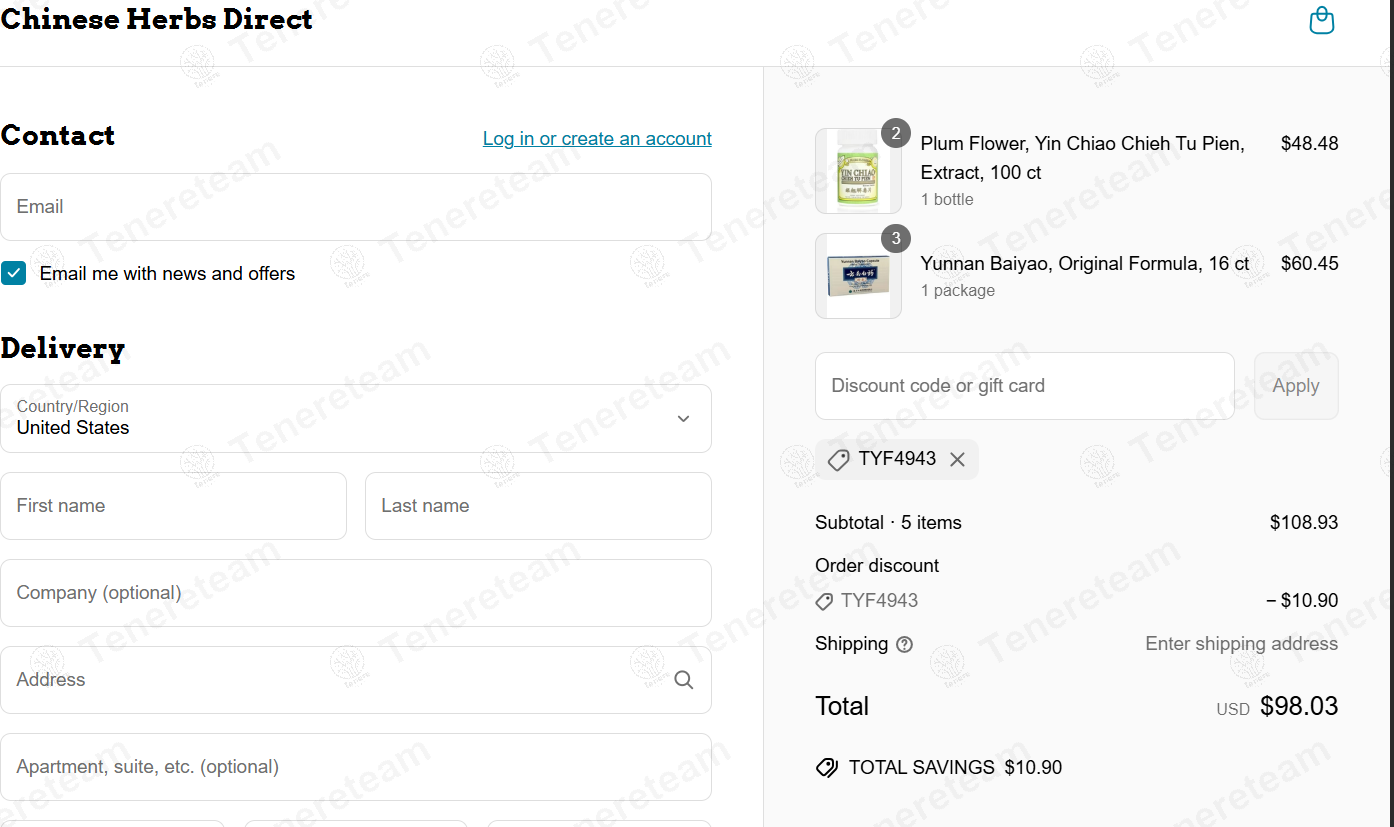Click the Company (optional) field
Viewport: 1394px width, 827px height.
(x=355, y=593)
